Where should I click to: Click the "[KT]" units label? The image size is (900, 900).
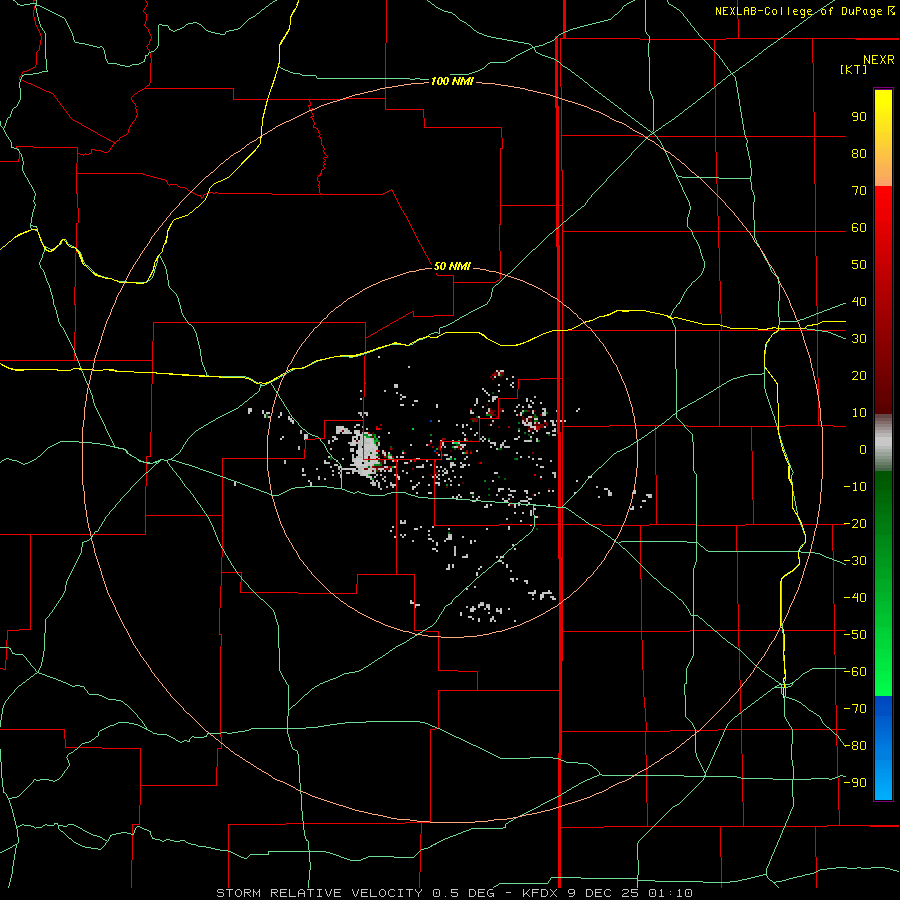pyautogui.click(x=853, y=69)
